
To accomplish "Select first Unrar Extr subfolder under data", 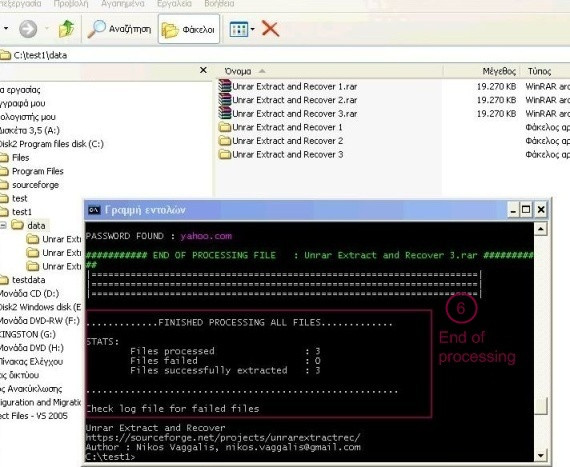I will (x=54, y=239).
